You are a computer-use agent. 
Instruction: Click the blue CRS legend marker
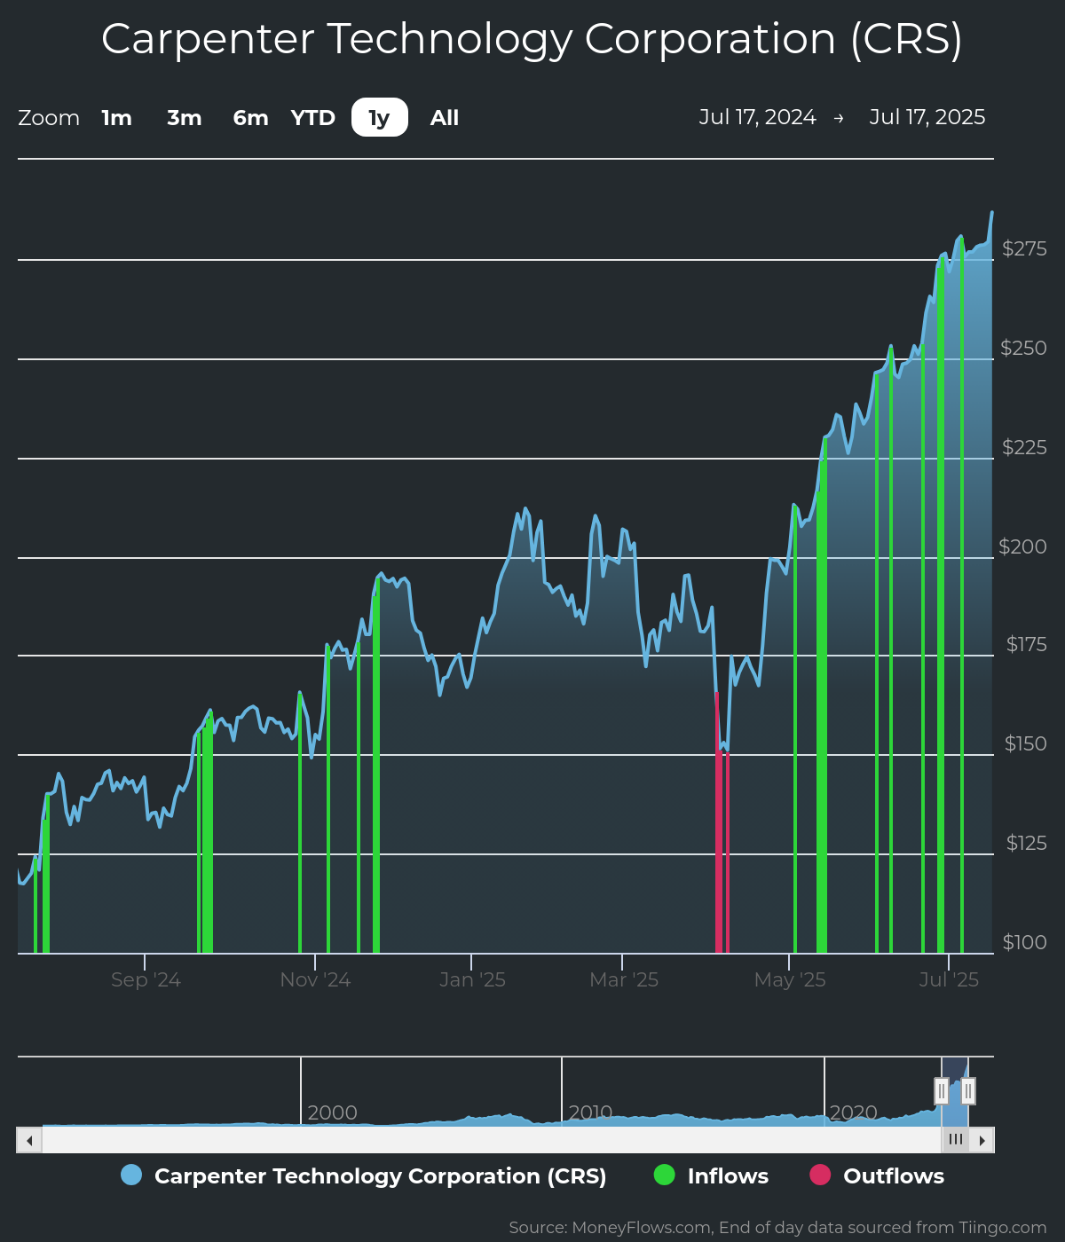point(131,1175)
